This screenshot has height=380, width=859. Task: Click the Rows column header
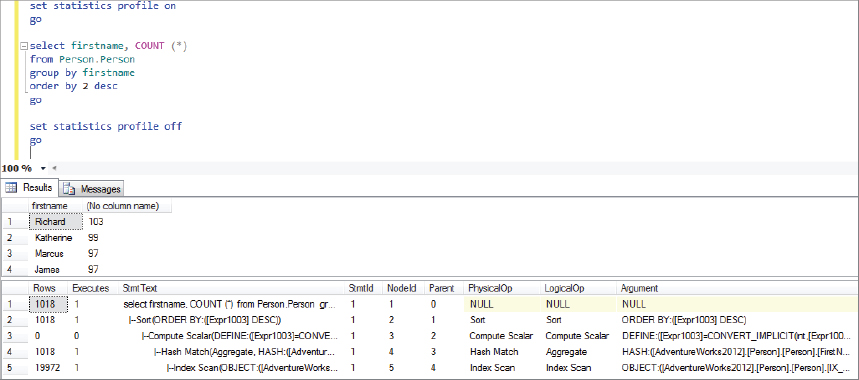point(44,288)
